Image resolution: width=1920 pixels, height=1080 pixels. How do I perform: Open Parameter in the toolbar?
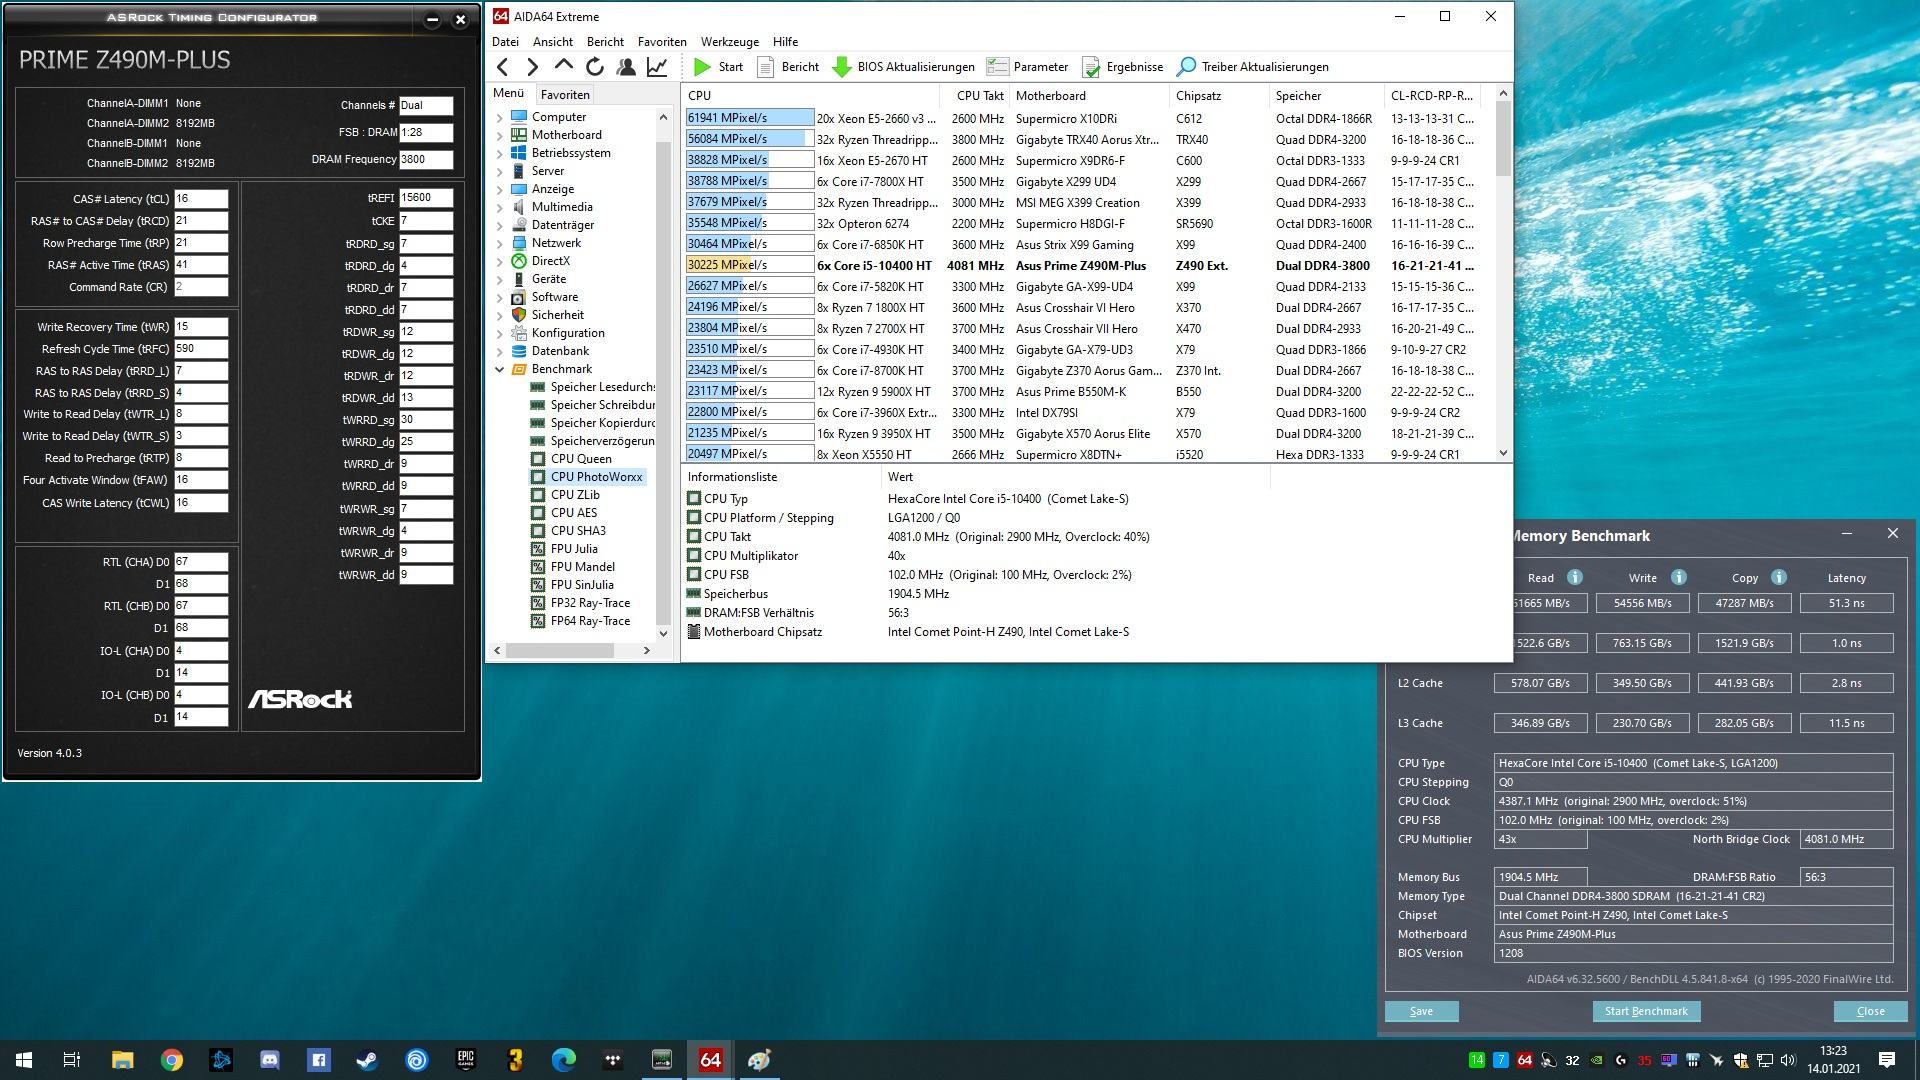[1027, 67]
